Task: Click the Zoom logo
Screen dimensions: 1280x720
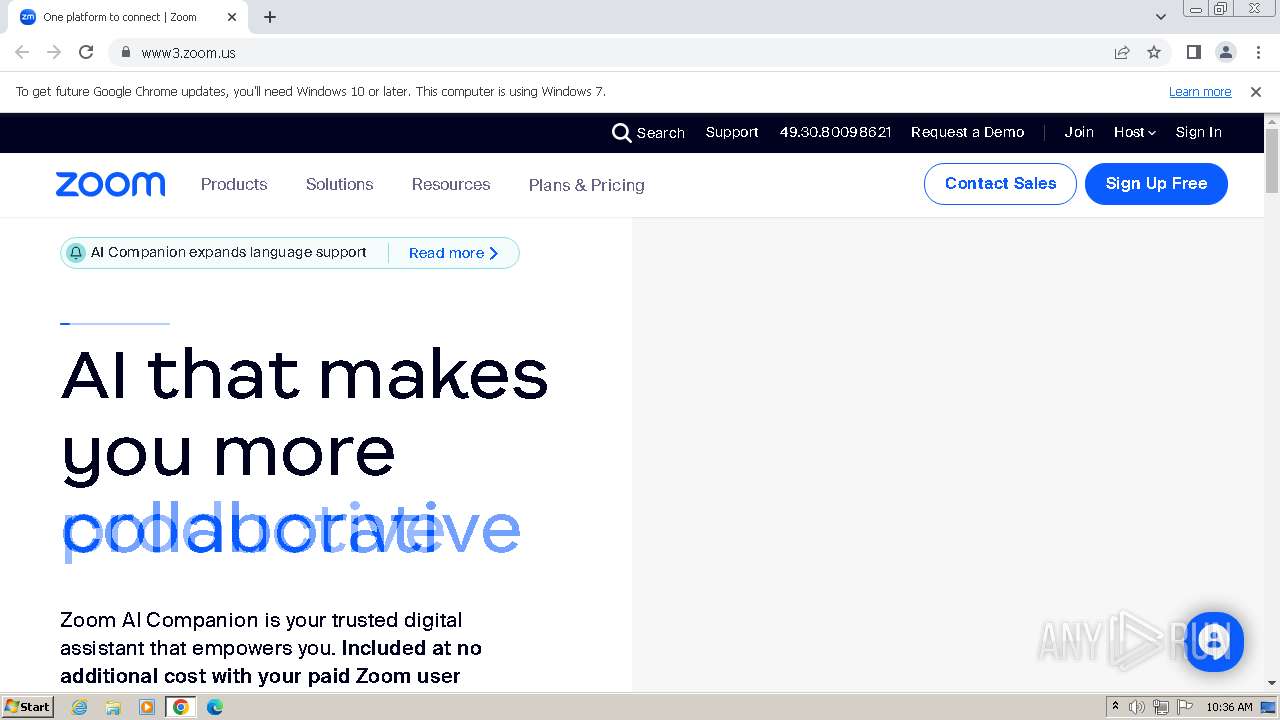Action: point(110,184)
